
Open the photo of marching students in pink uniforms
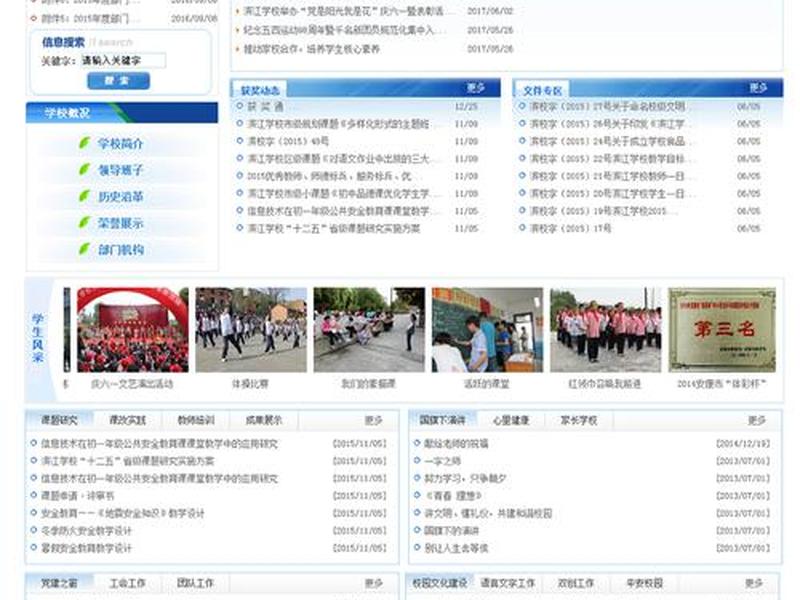tap(606, 330)
